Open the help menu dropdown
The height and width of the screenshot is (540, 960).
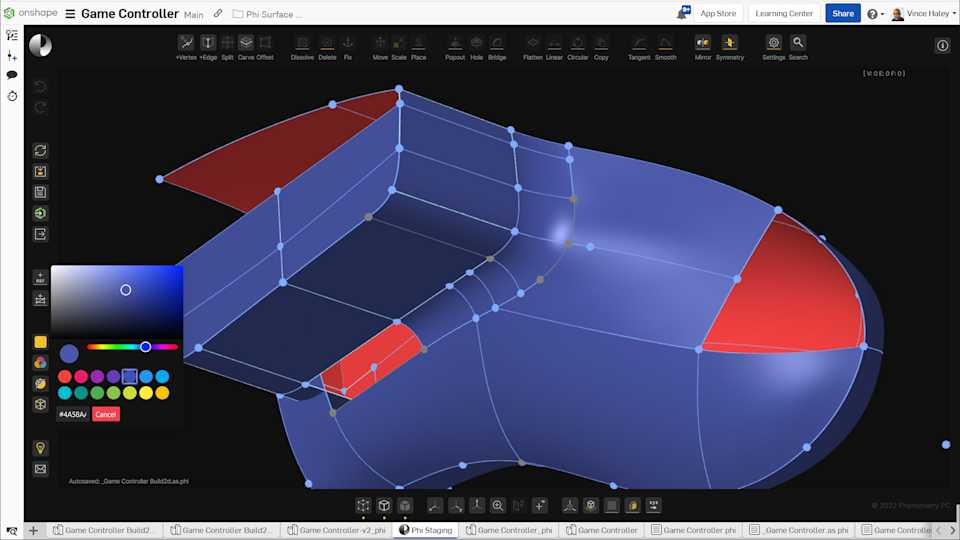[x=876, y=14]
